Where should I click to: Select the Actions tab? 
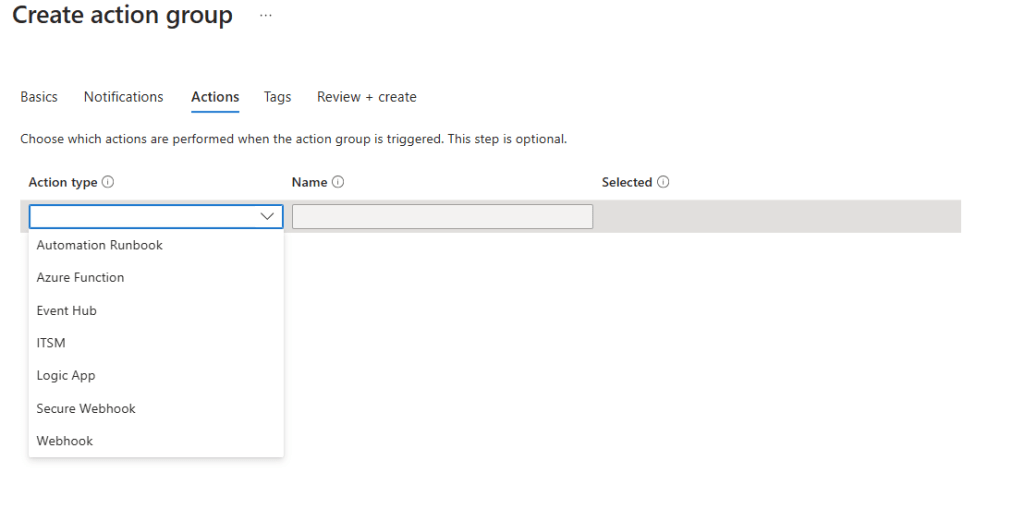coord(215,97)
